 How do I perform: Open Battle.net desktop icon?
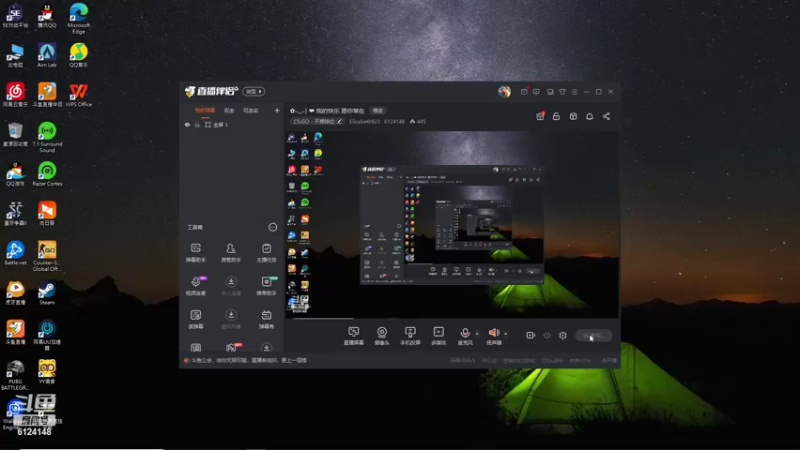[x=15, y=254]
